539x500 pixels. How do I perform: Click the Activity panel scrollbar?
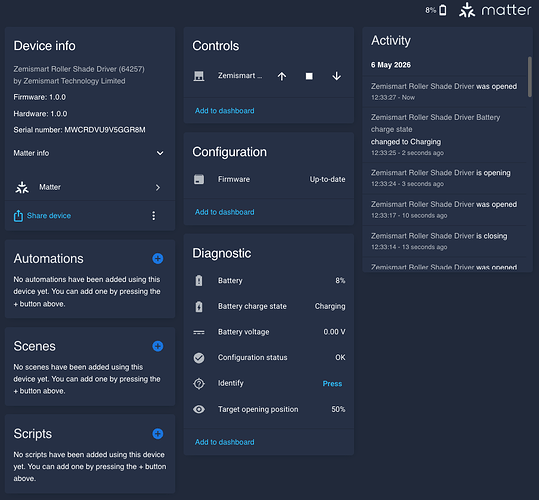pos(530,77)
